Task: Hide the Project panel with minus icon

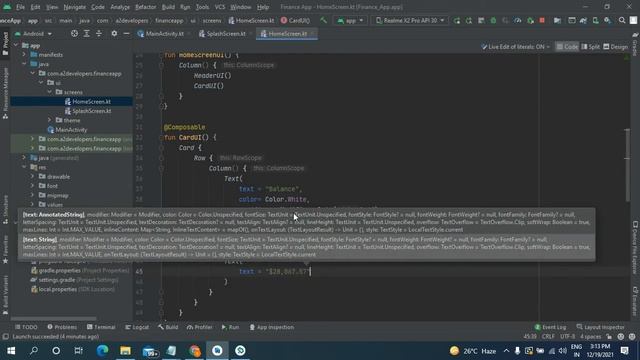Action: coord(127,34)
